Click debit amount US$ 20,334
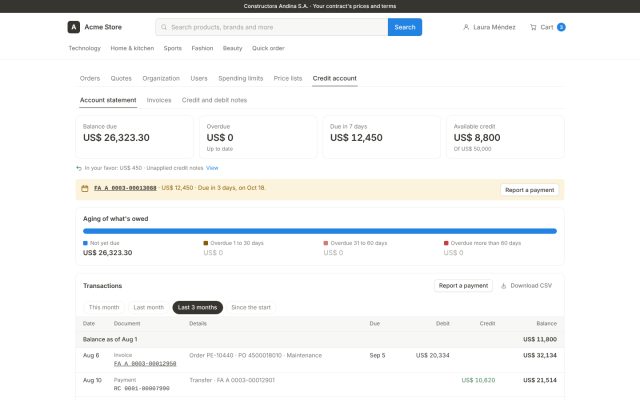 click(433, 356)
